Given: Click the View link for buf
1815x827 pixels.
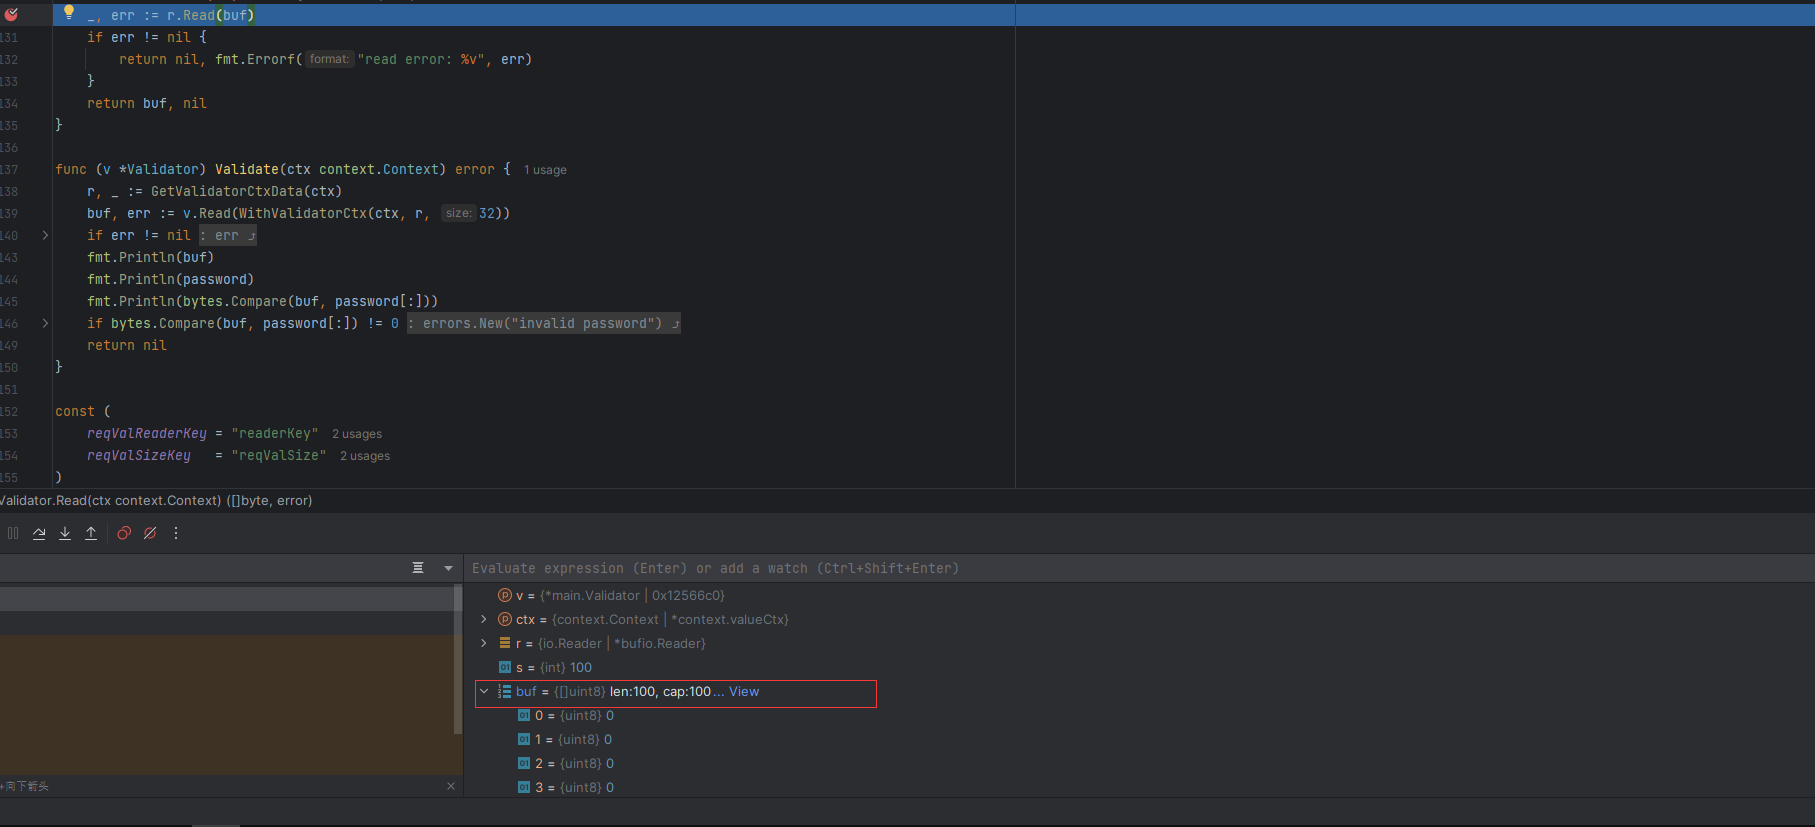Looking at the screenshot, I should pyautogui.click(x=744, y=691).
